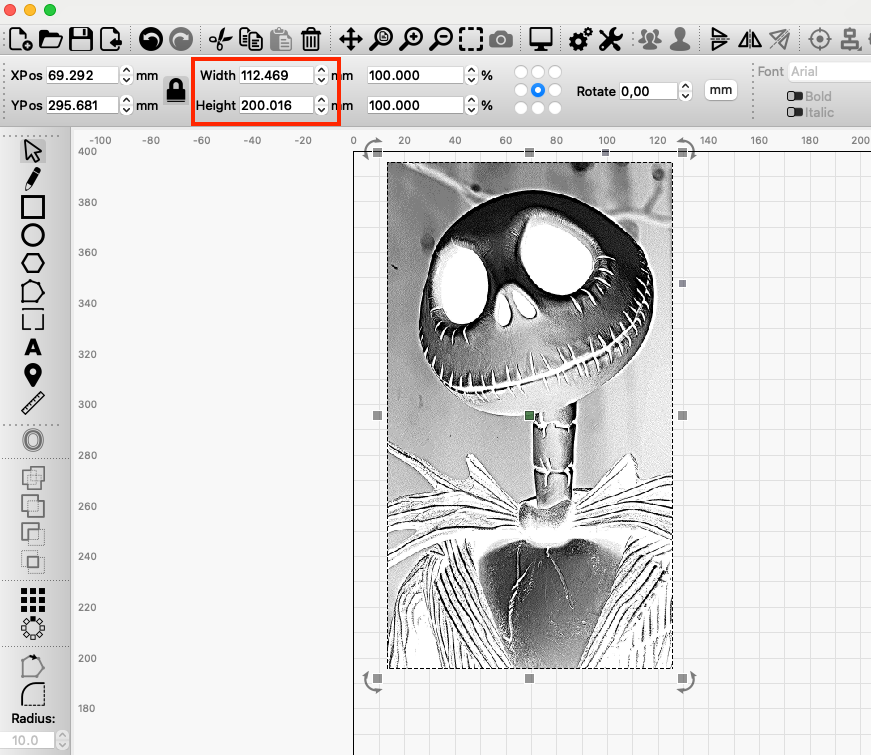Image resolution: width=871 pixels, height=755 pixels.
Task: Click the green center handle on image
Action: click(x=529, y=416)
